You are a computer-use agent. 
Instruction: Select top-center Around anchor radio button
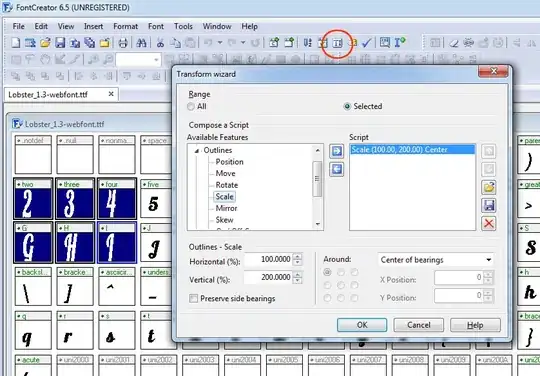pyautogui.click(x=341, y=272)
